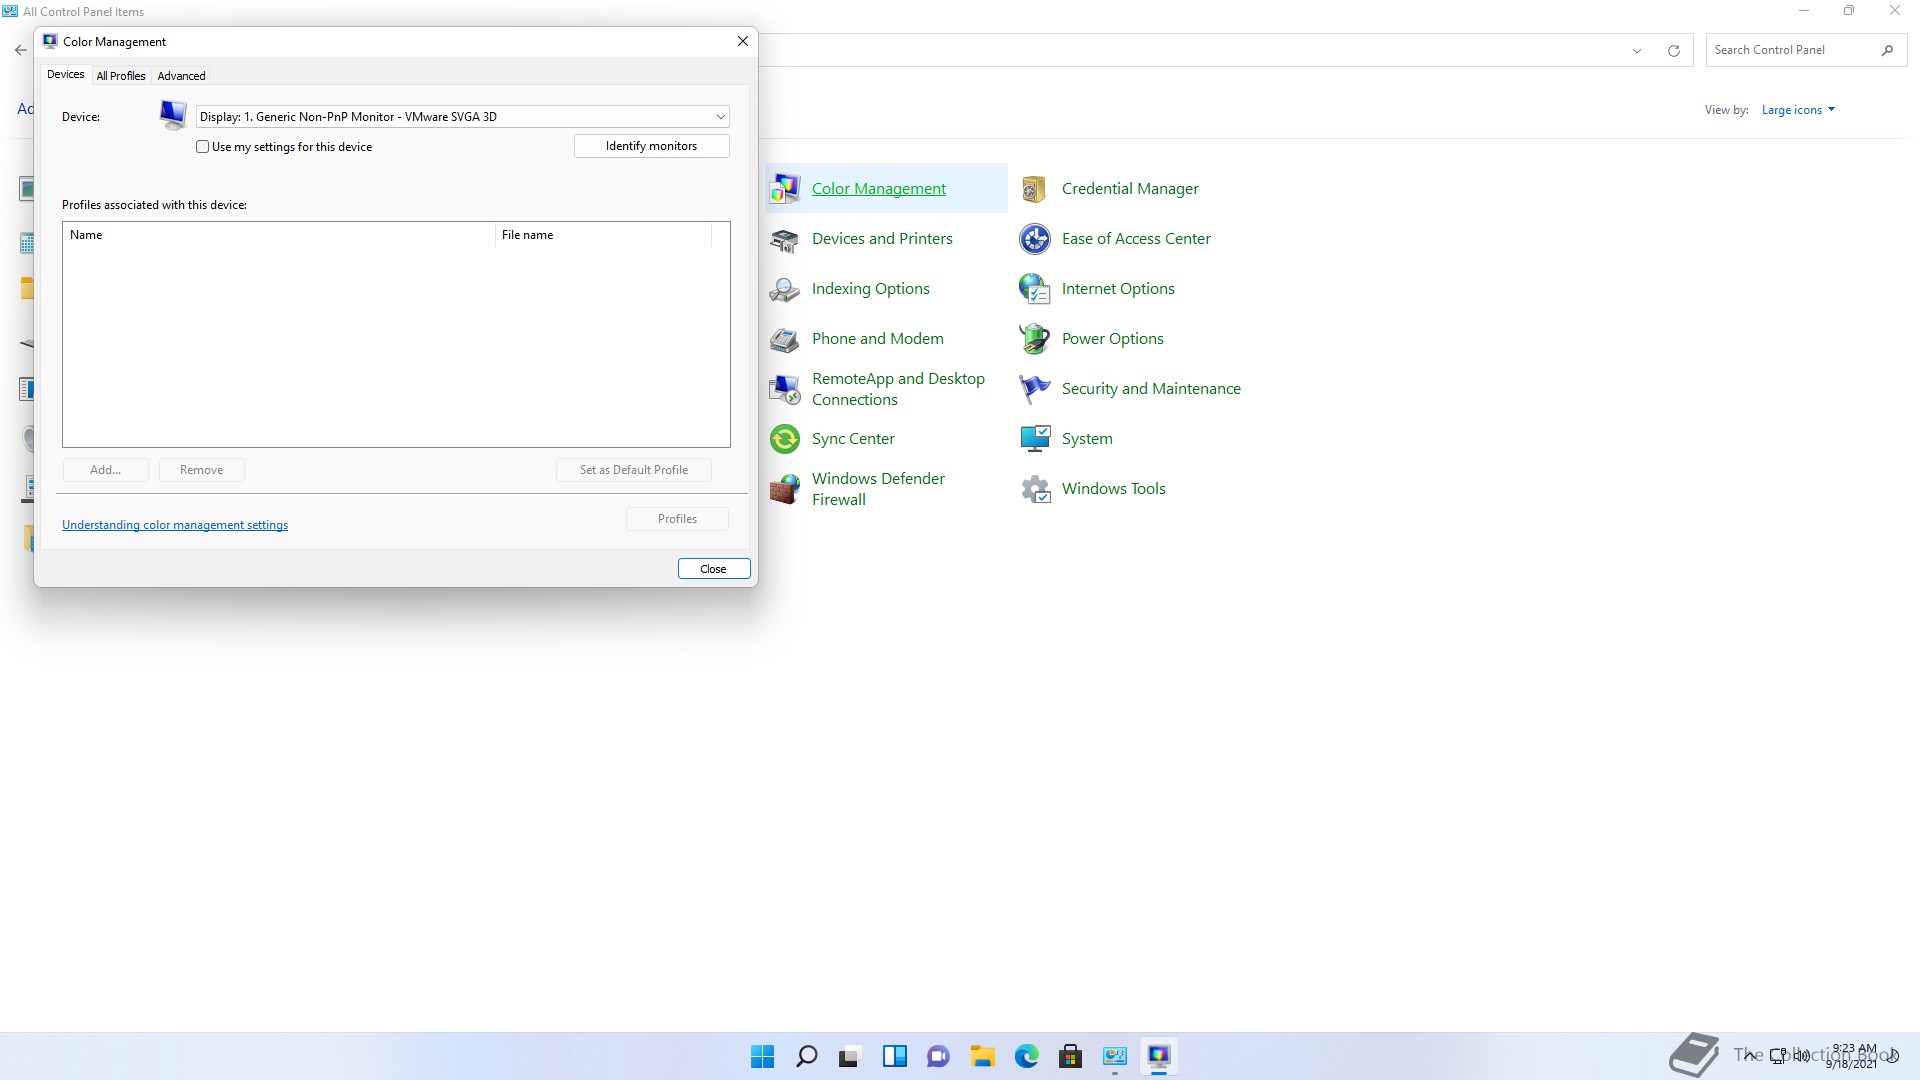The width and height of the screenshot is (1920, 1080).
Task: Open Microsoft Store from taskbar
Action: point(1070,1056)
